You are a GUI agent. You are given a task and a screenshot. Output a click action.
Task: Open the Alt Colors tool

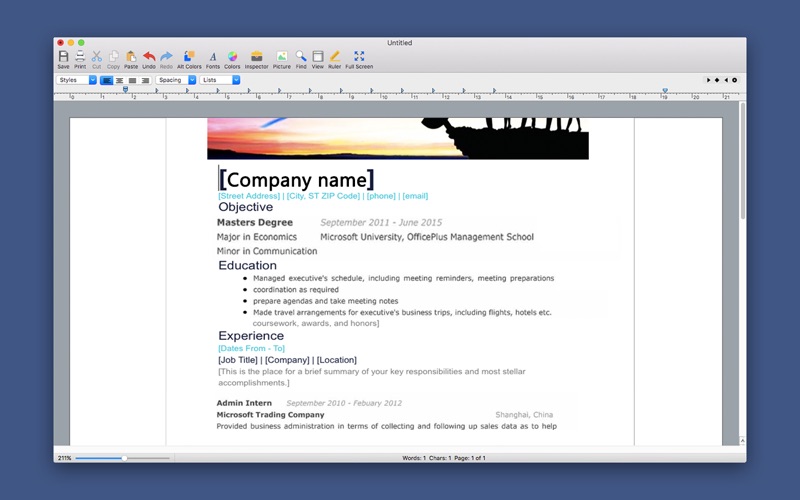click(189, 58)
